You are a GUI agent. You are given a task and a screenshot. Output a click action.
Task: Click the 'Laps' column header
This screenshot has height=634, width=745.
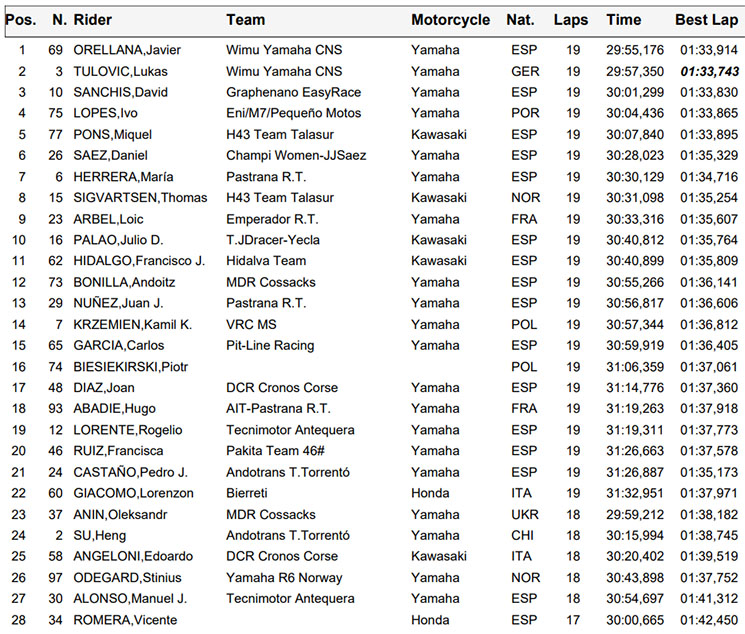point(571,20)
